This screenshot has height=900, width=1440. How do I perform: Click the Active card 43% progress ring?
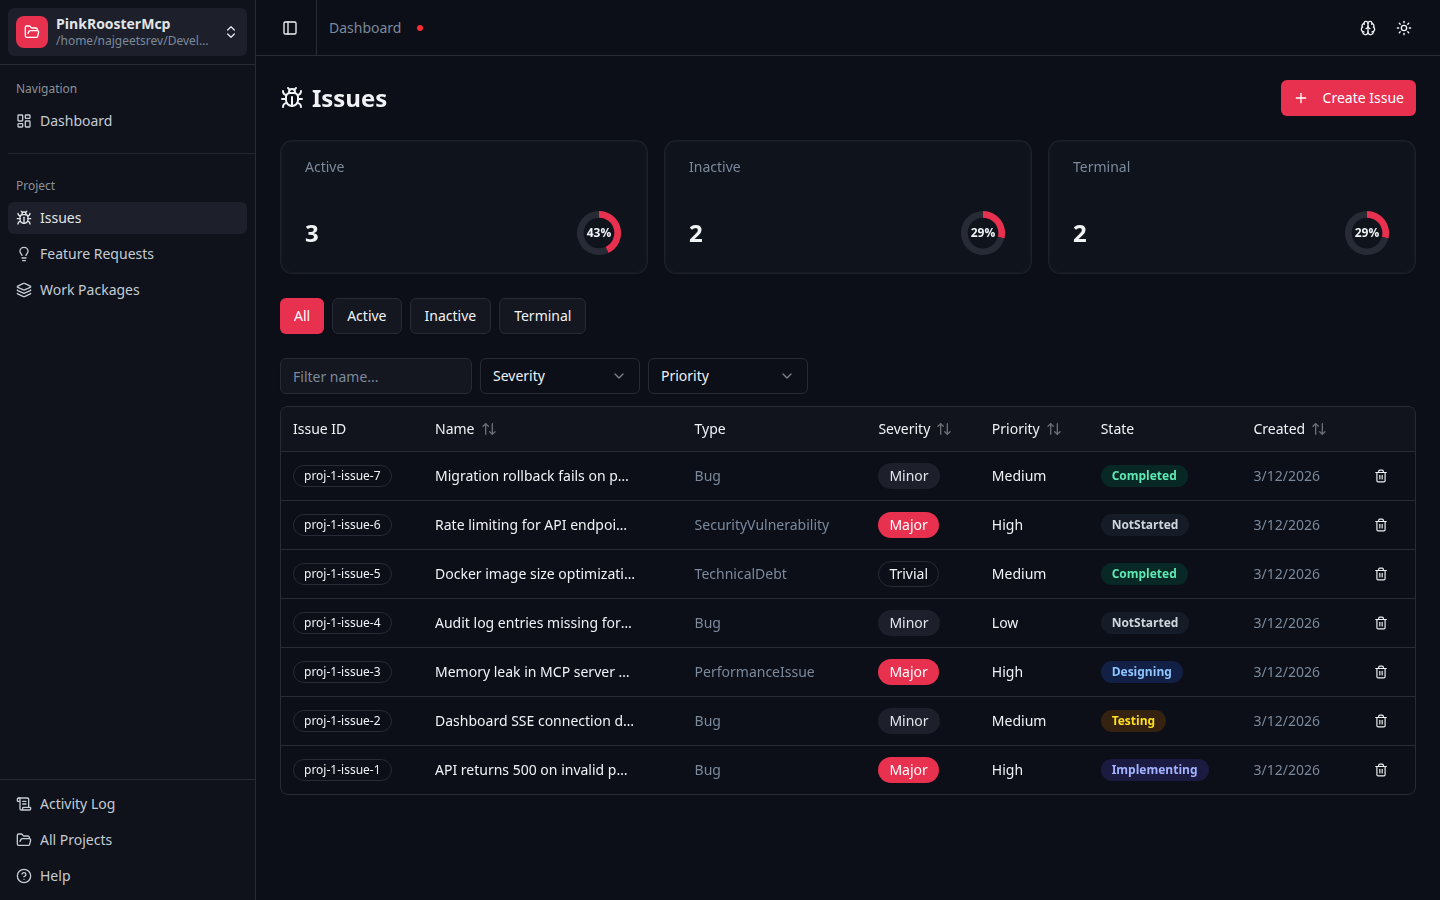(x=599, y=233)
